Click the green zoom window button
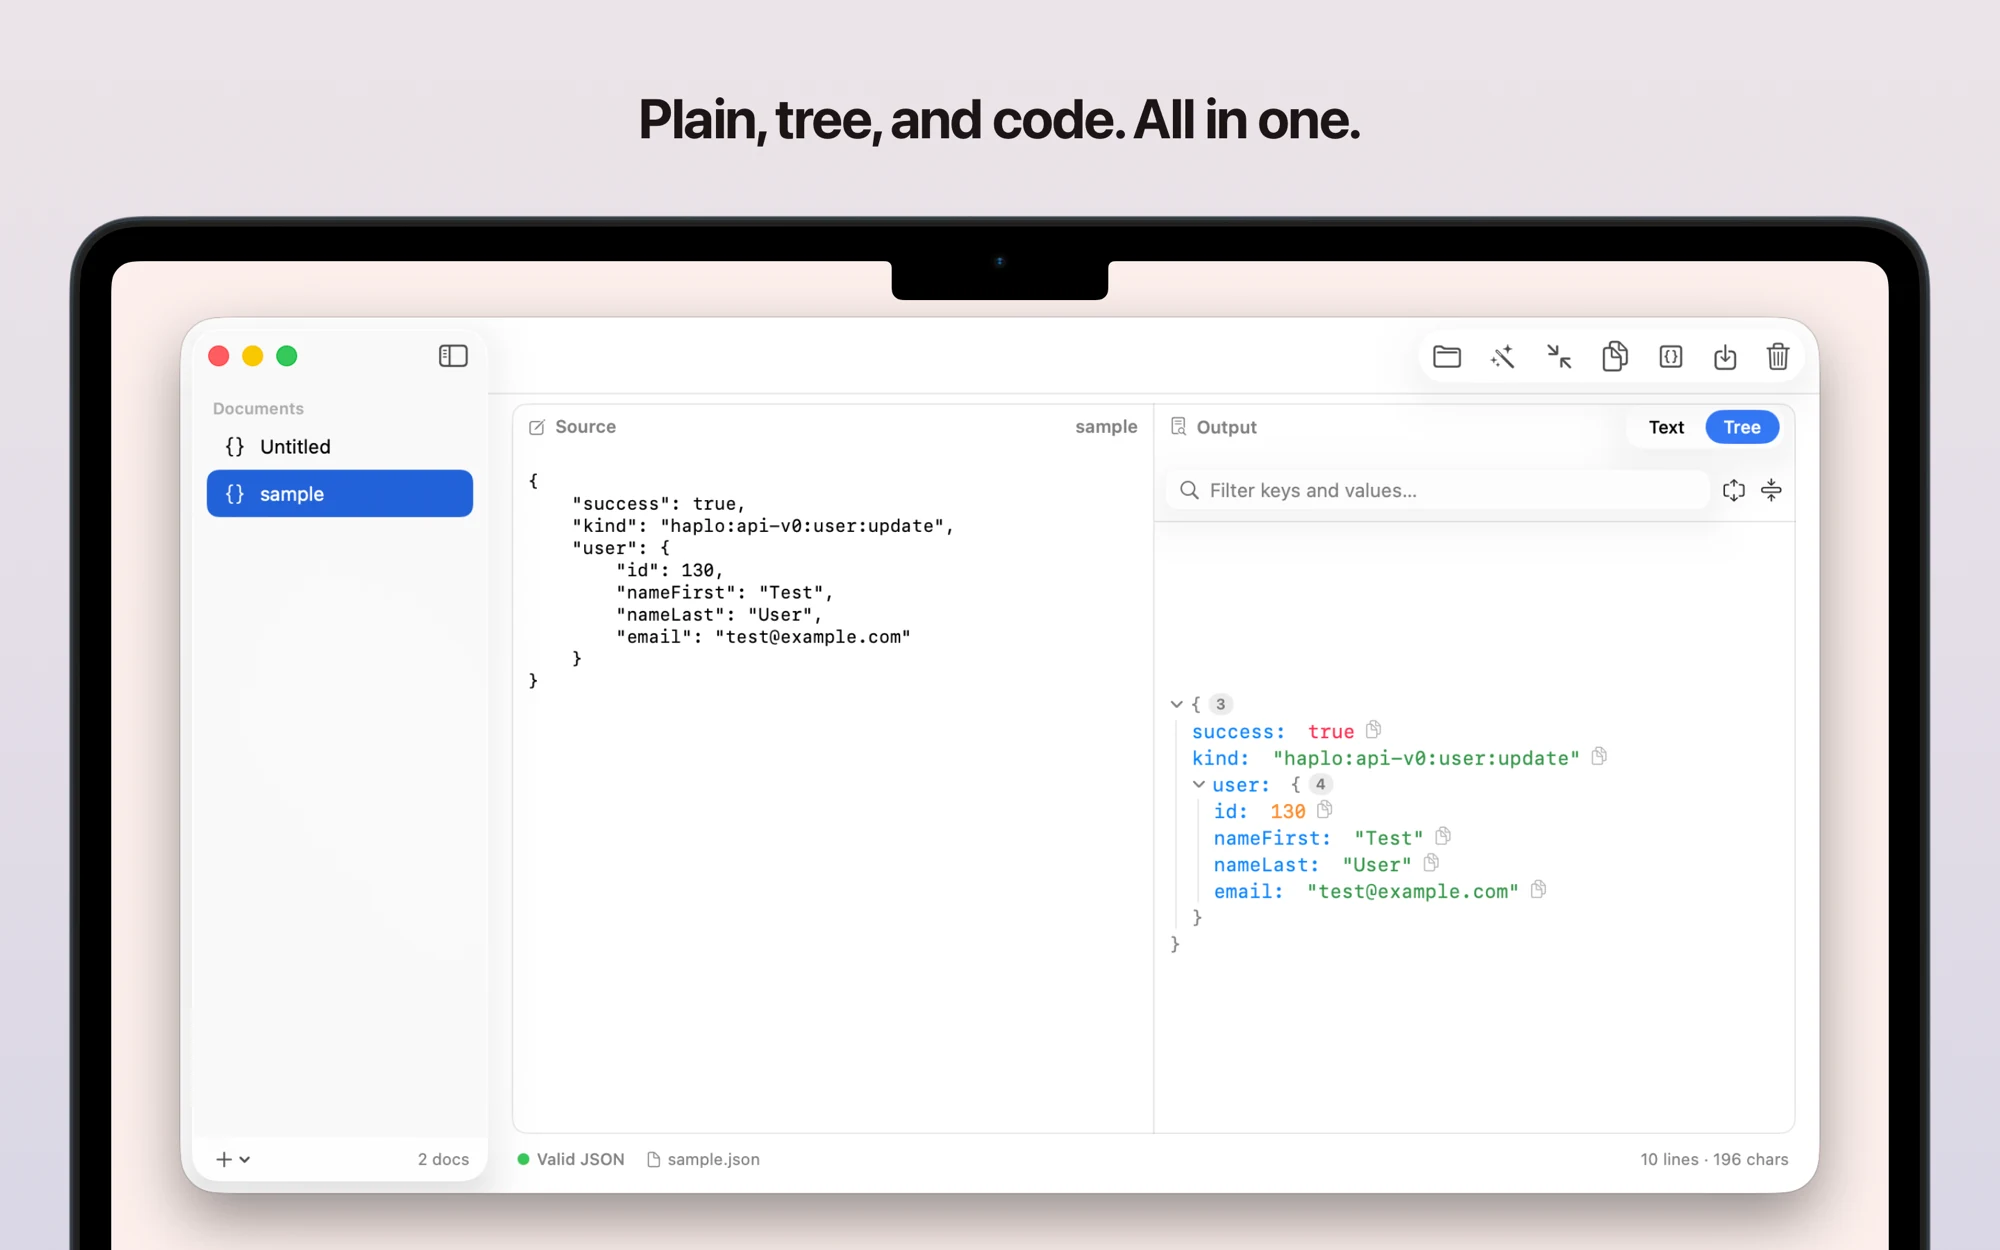The image size is (2000, 1250). click(x=287, y=356)
